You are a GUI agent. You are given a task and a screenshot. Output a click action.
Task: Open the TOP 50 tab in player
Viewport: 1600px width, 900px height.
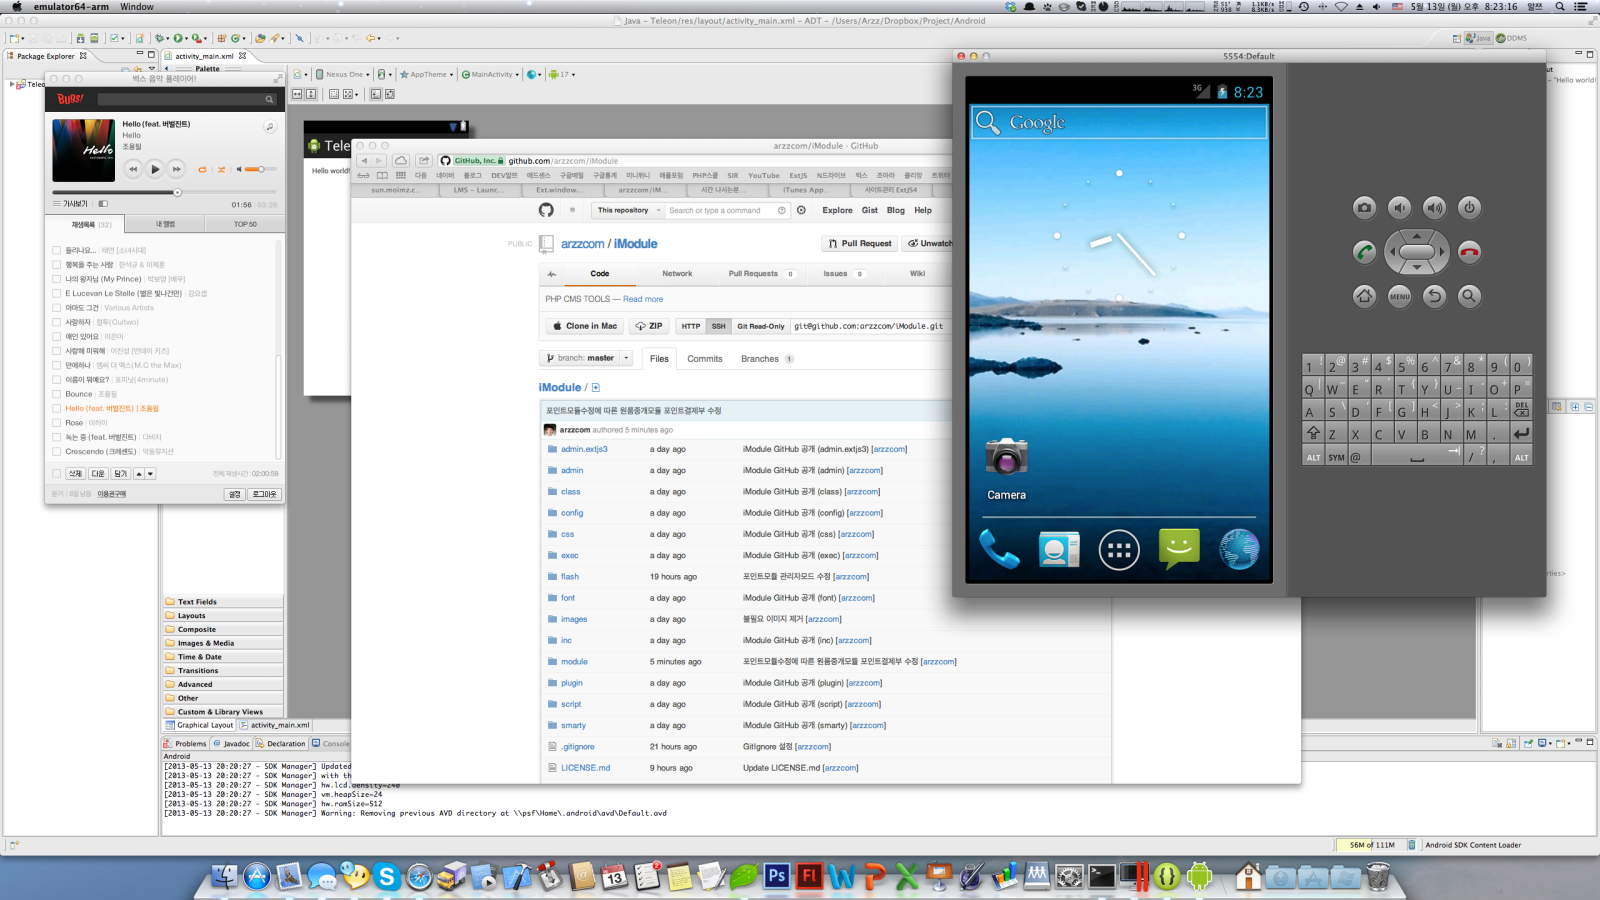click(245, 225)
